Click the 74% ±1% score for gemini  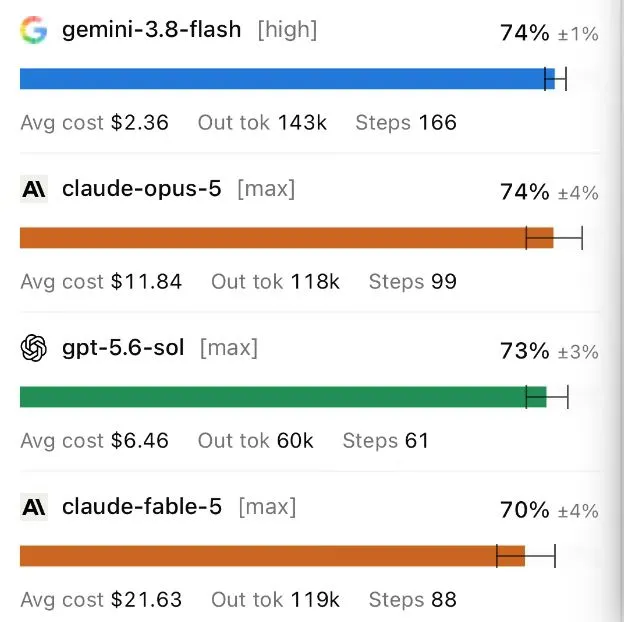[549, 33]
